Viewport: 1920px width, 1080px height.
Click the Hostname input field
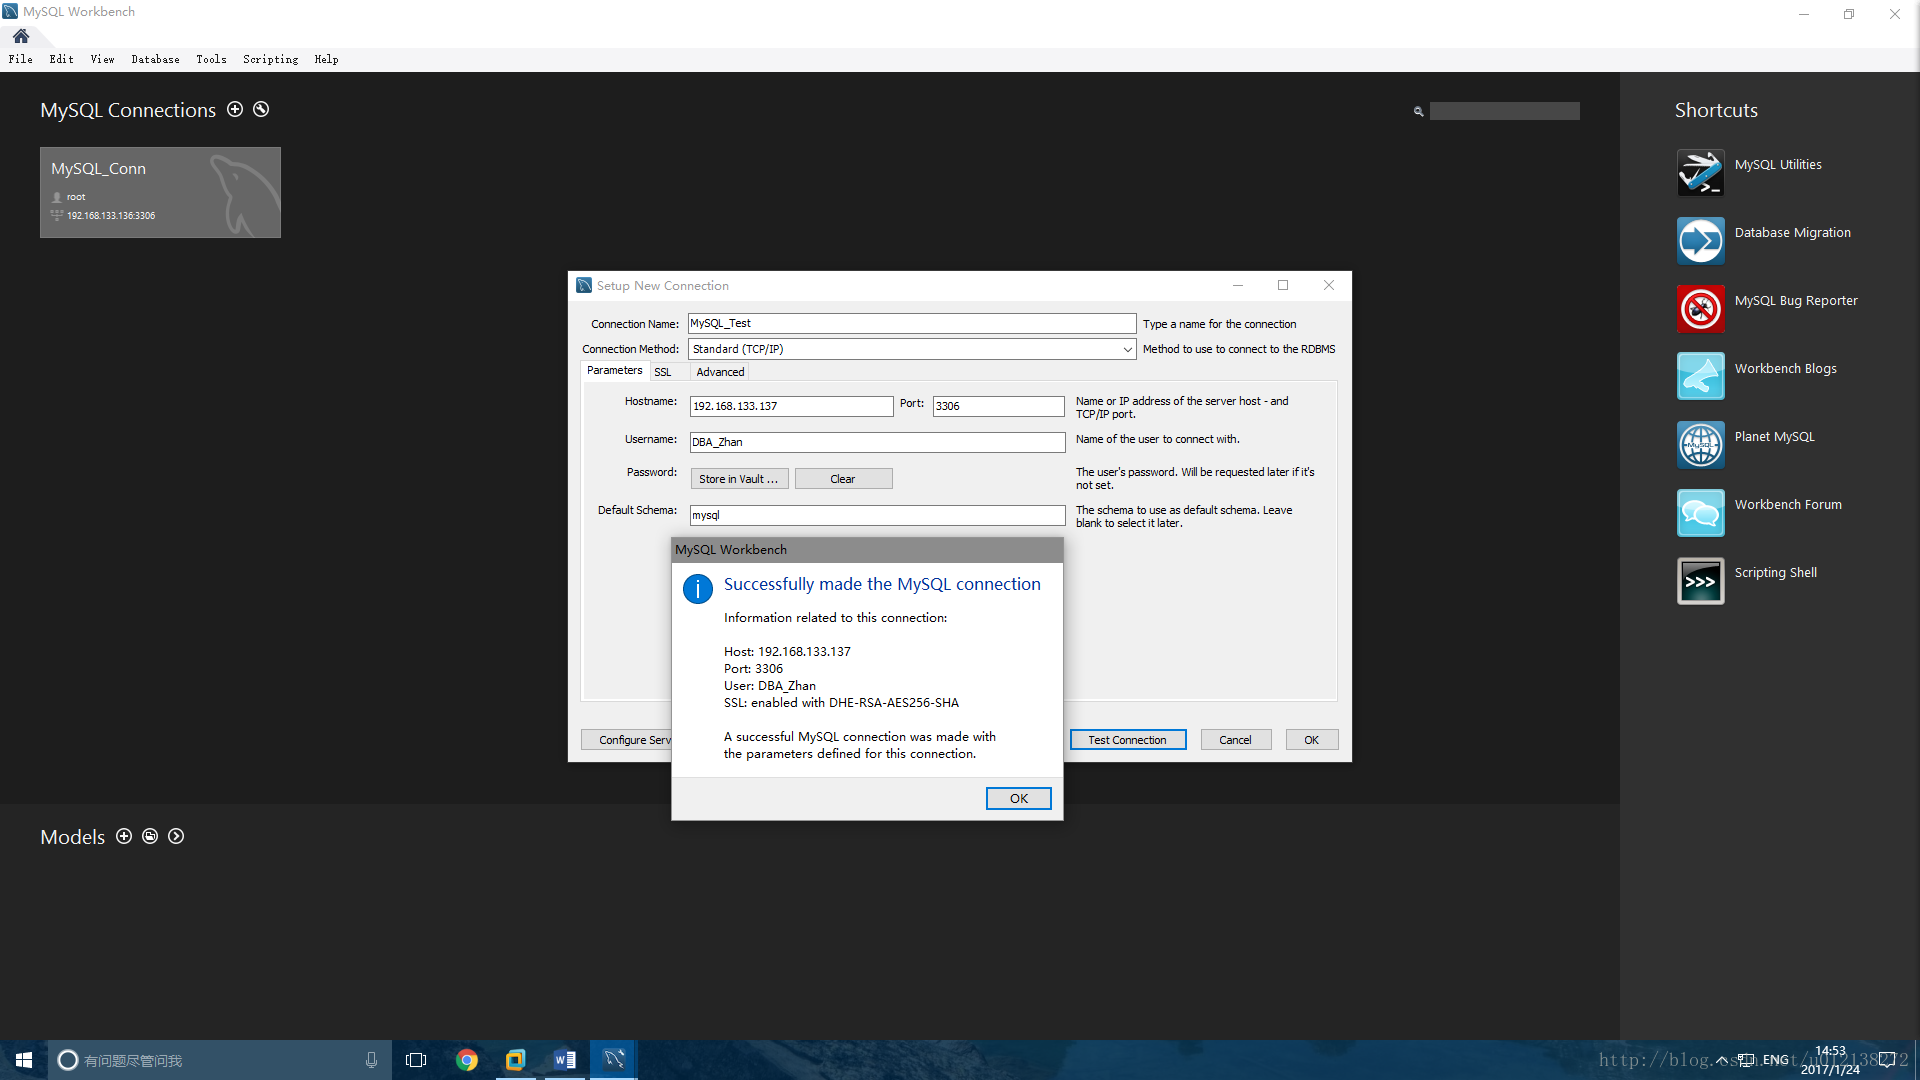(x=791, y=406)
